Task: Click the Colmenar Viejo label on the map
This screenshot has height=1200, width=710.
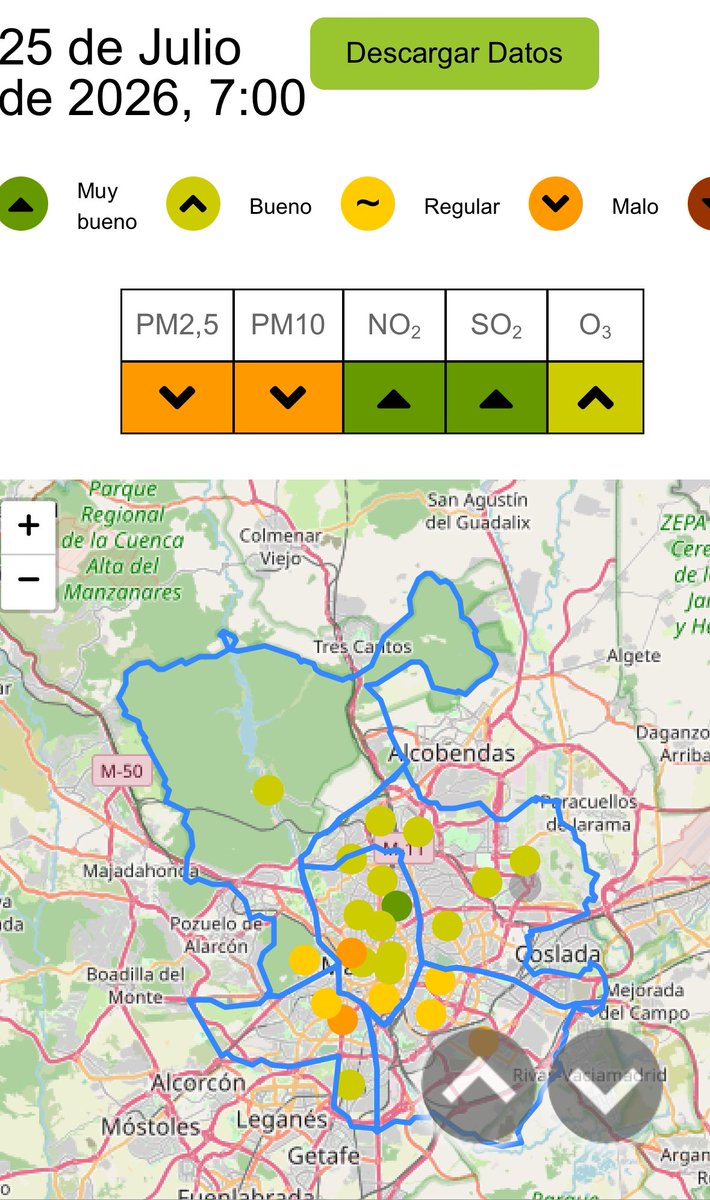Action: pos(280,547)
